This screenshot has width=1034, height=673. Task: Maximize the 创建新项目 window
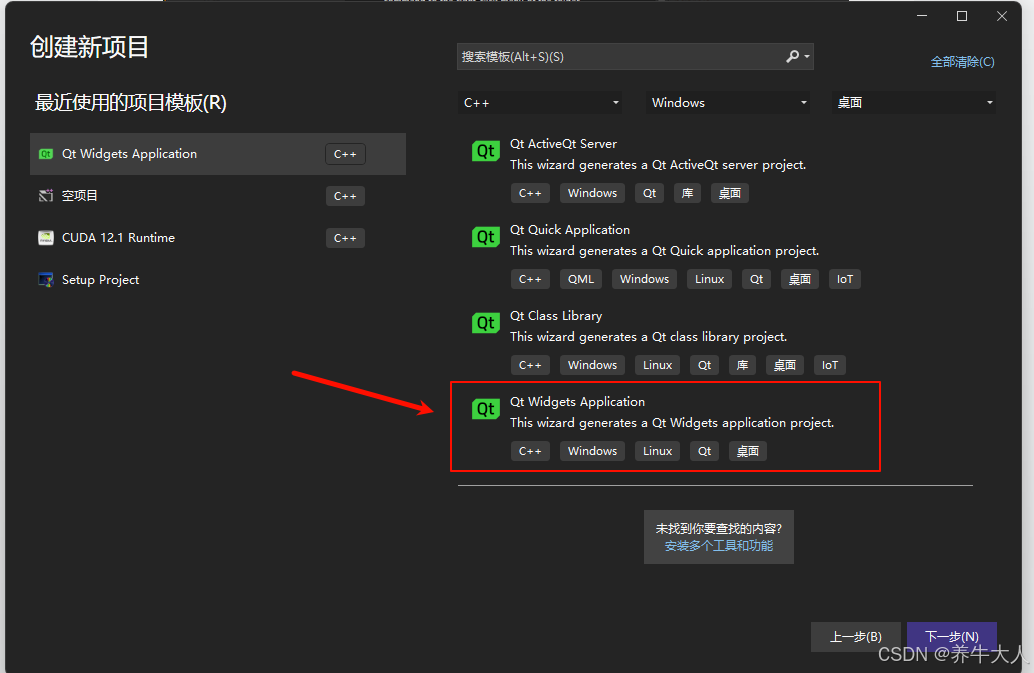click(962, 16)
